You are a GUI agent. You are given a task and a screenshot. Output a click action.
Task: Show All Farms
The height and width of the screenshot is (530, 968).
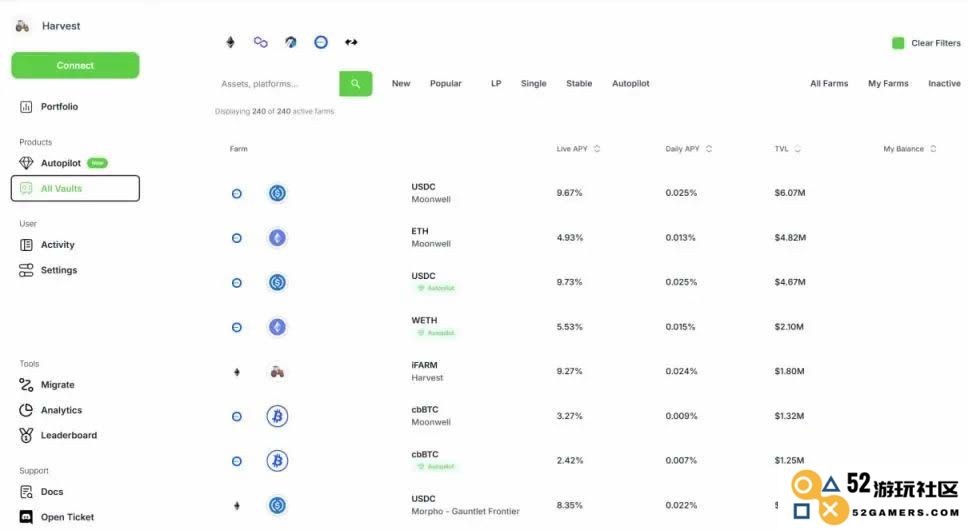[829, 83]
